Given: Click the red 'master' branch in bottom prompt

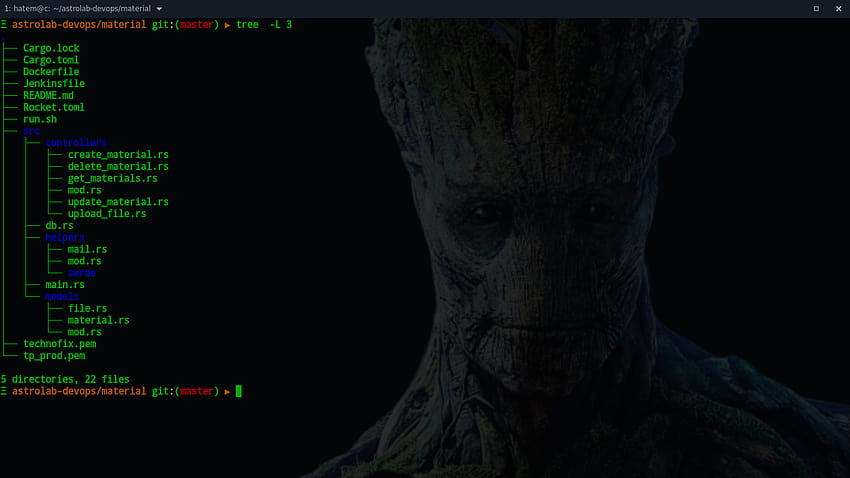Looking at the screenshot, I should click(x=196, y=391).
